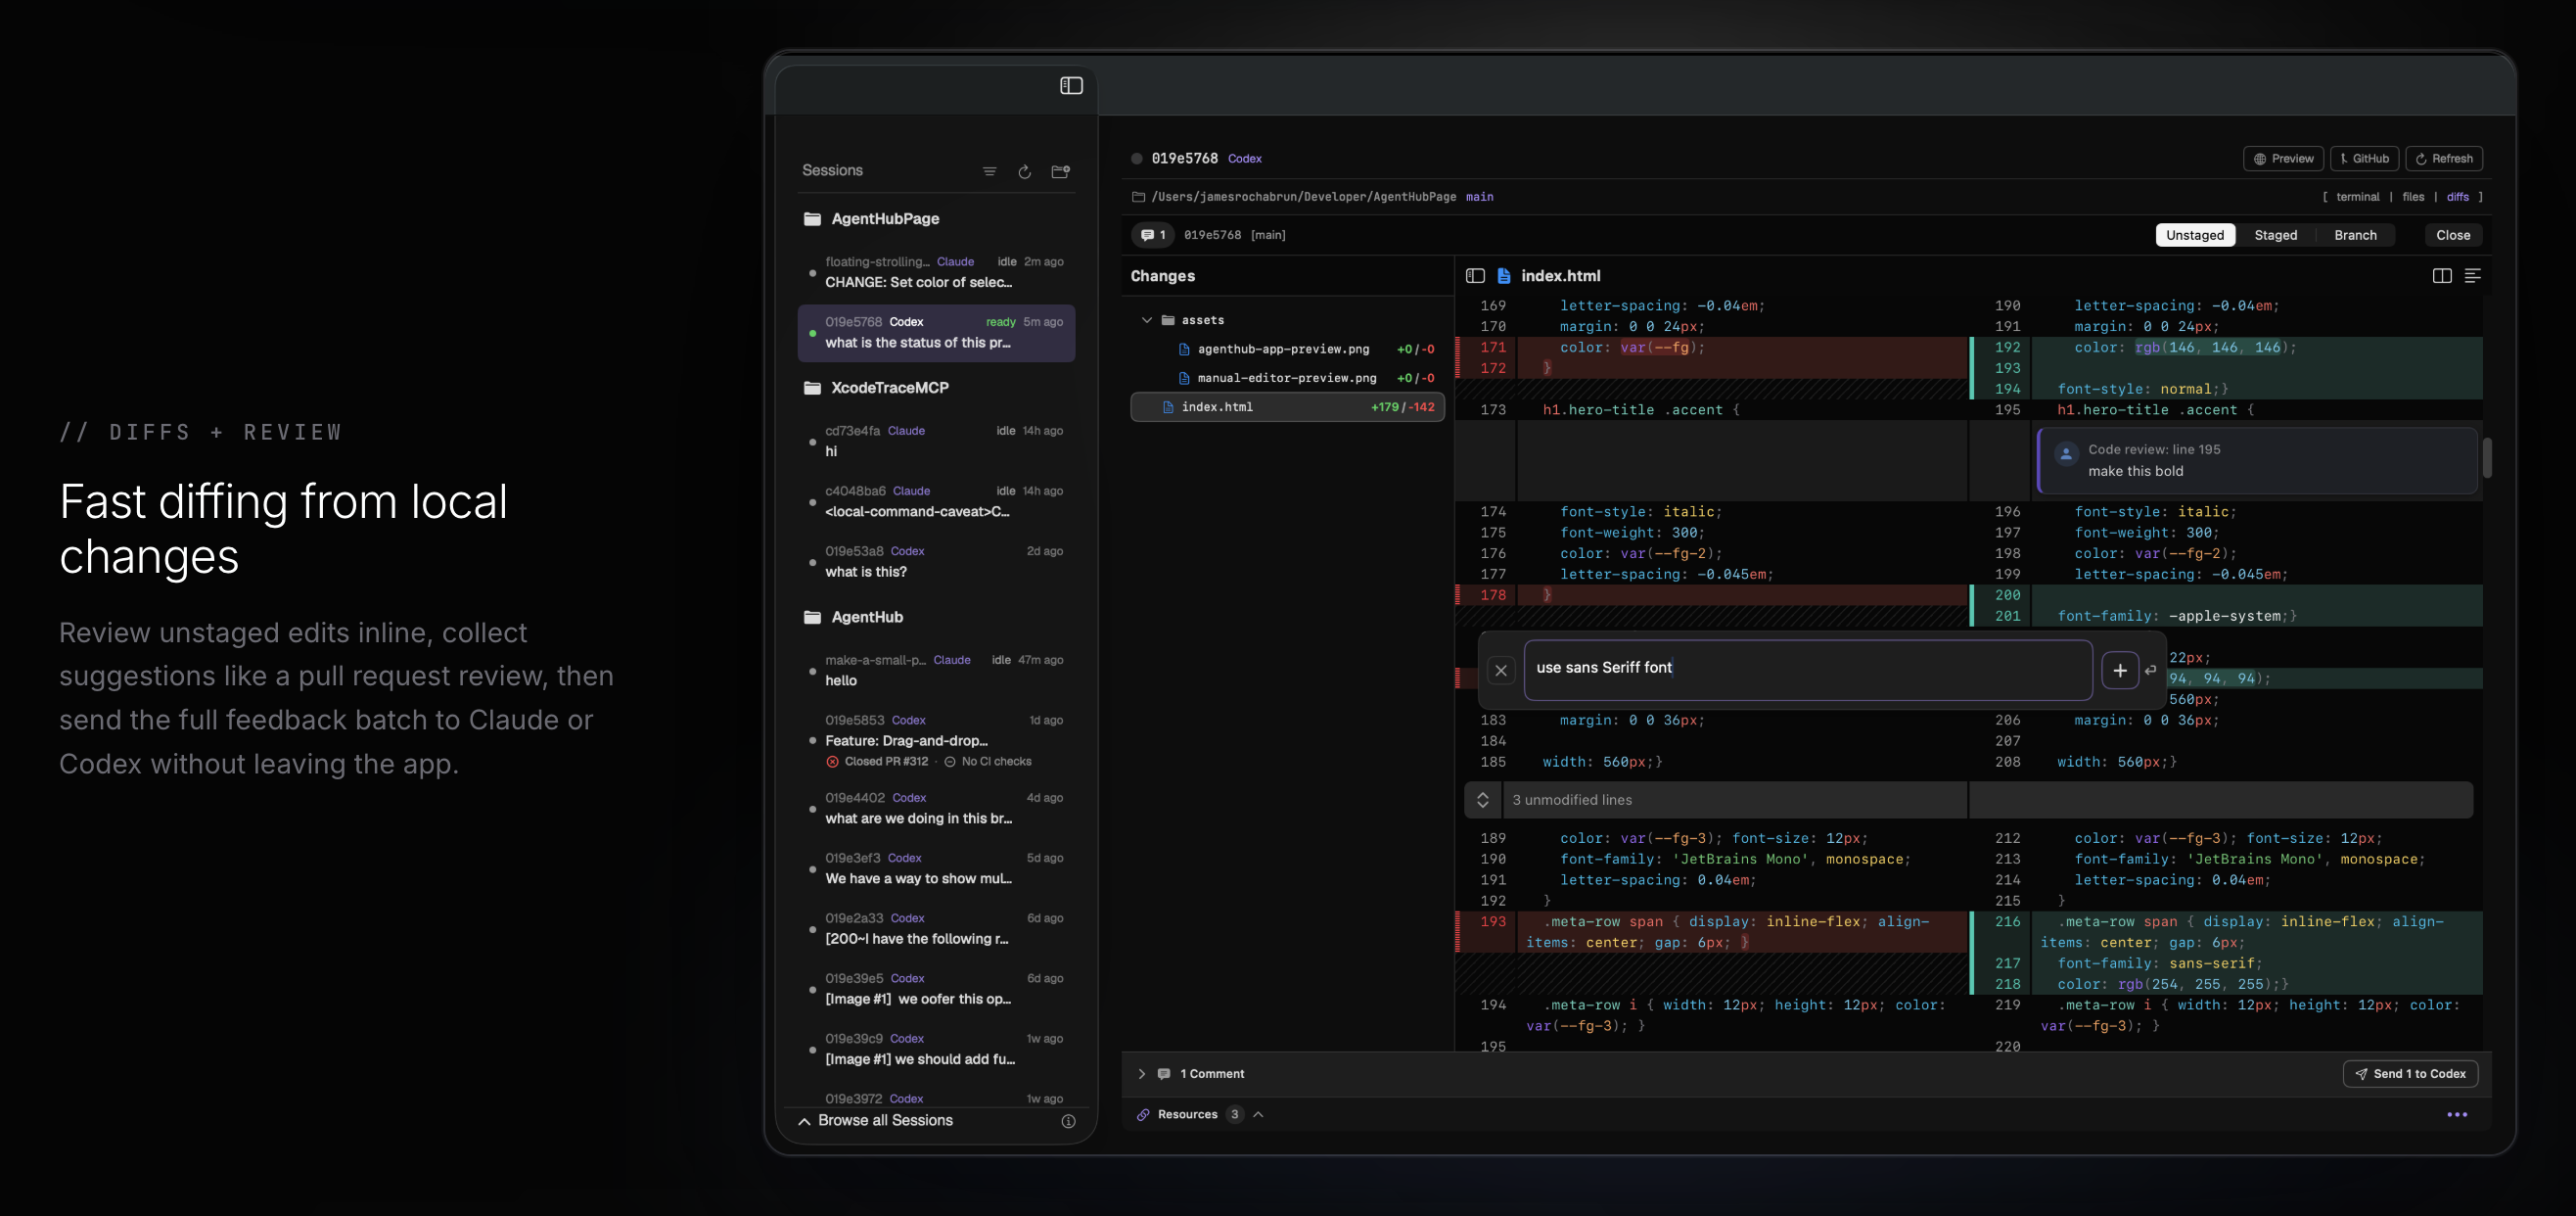
Task: Click the main branch label
Action: tap(1479, 197)
